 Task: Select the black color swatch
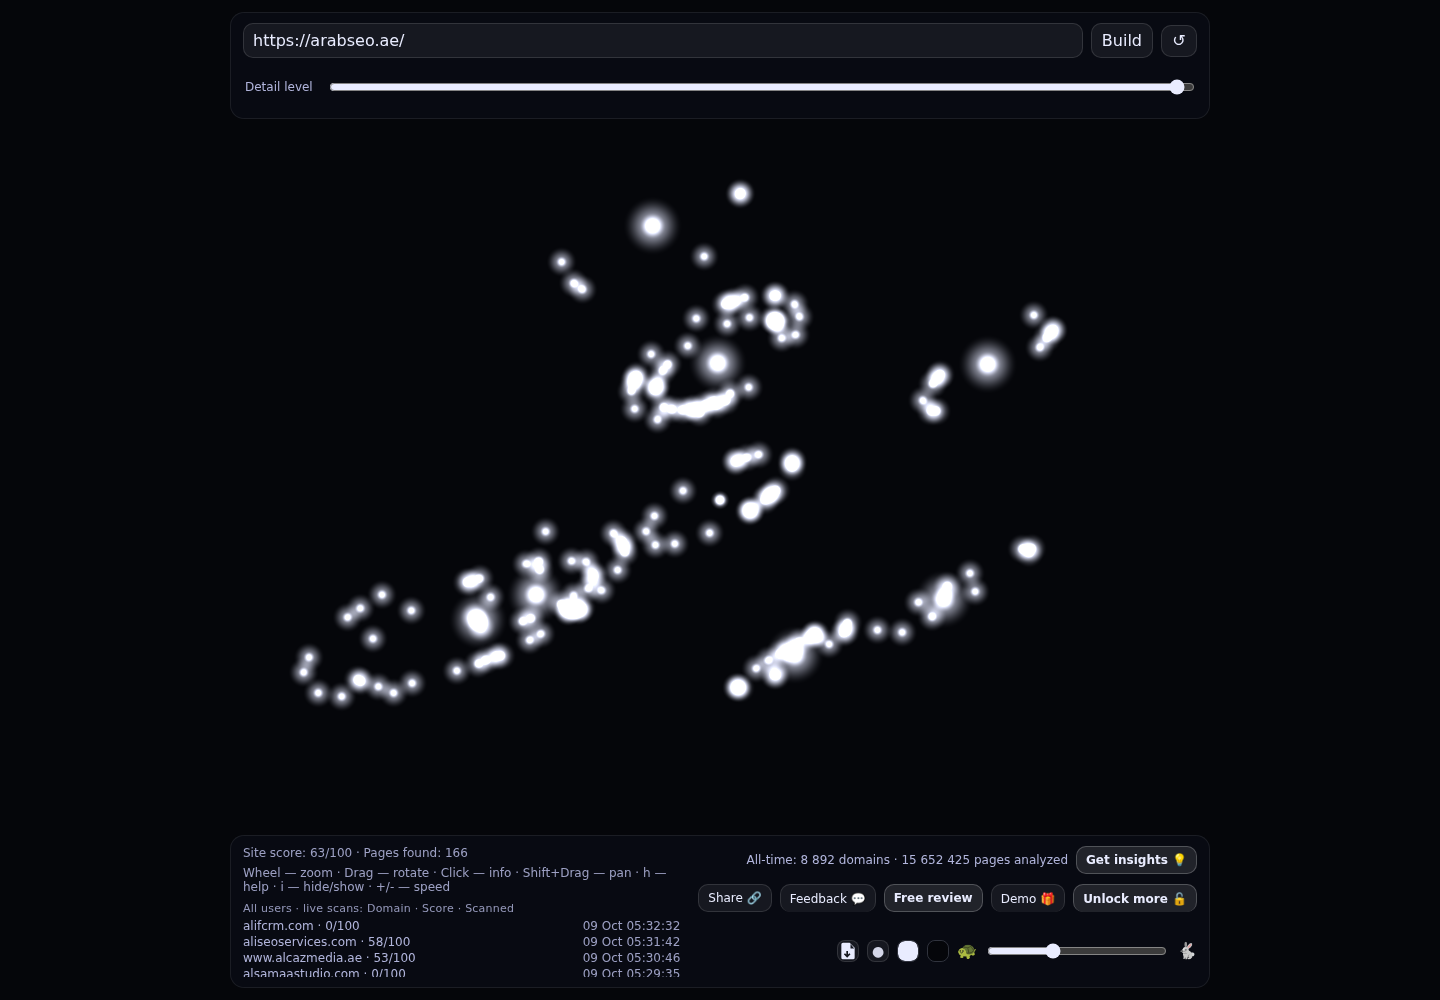click(938, 951)
